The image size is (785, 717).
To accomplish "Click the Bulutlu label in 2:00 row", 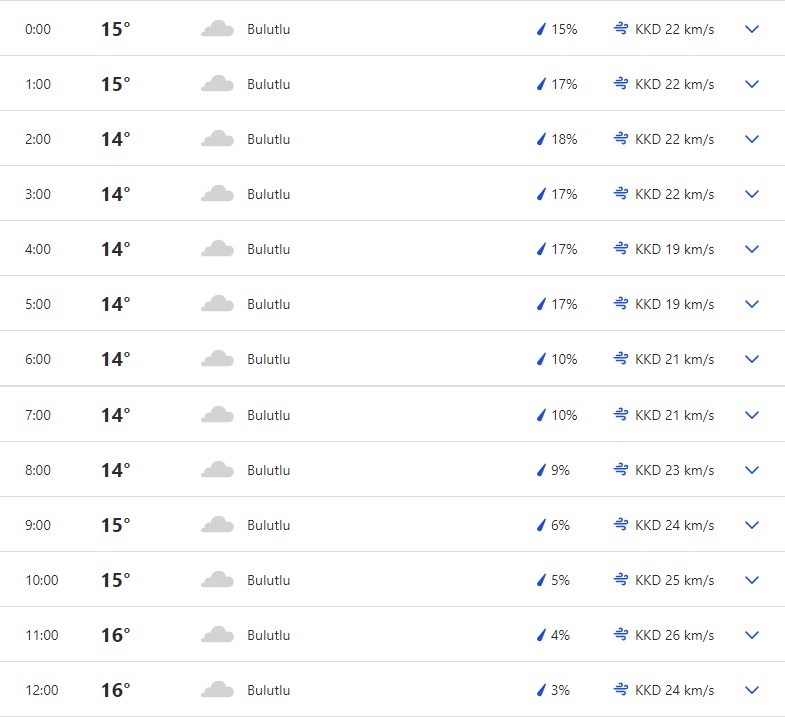I will (x=268, y=139).
